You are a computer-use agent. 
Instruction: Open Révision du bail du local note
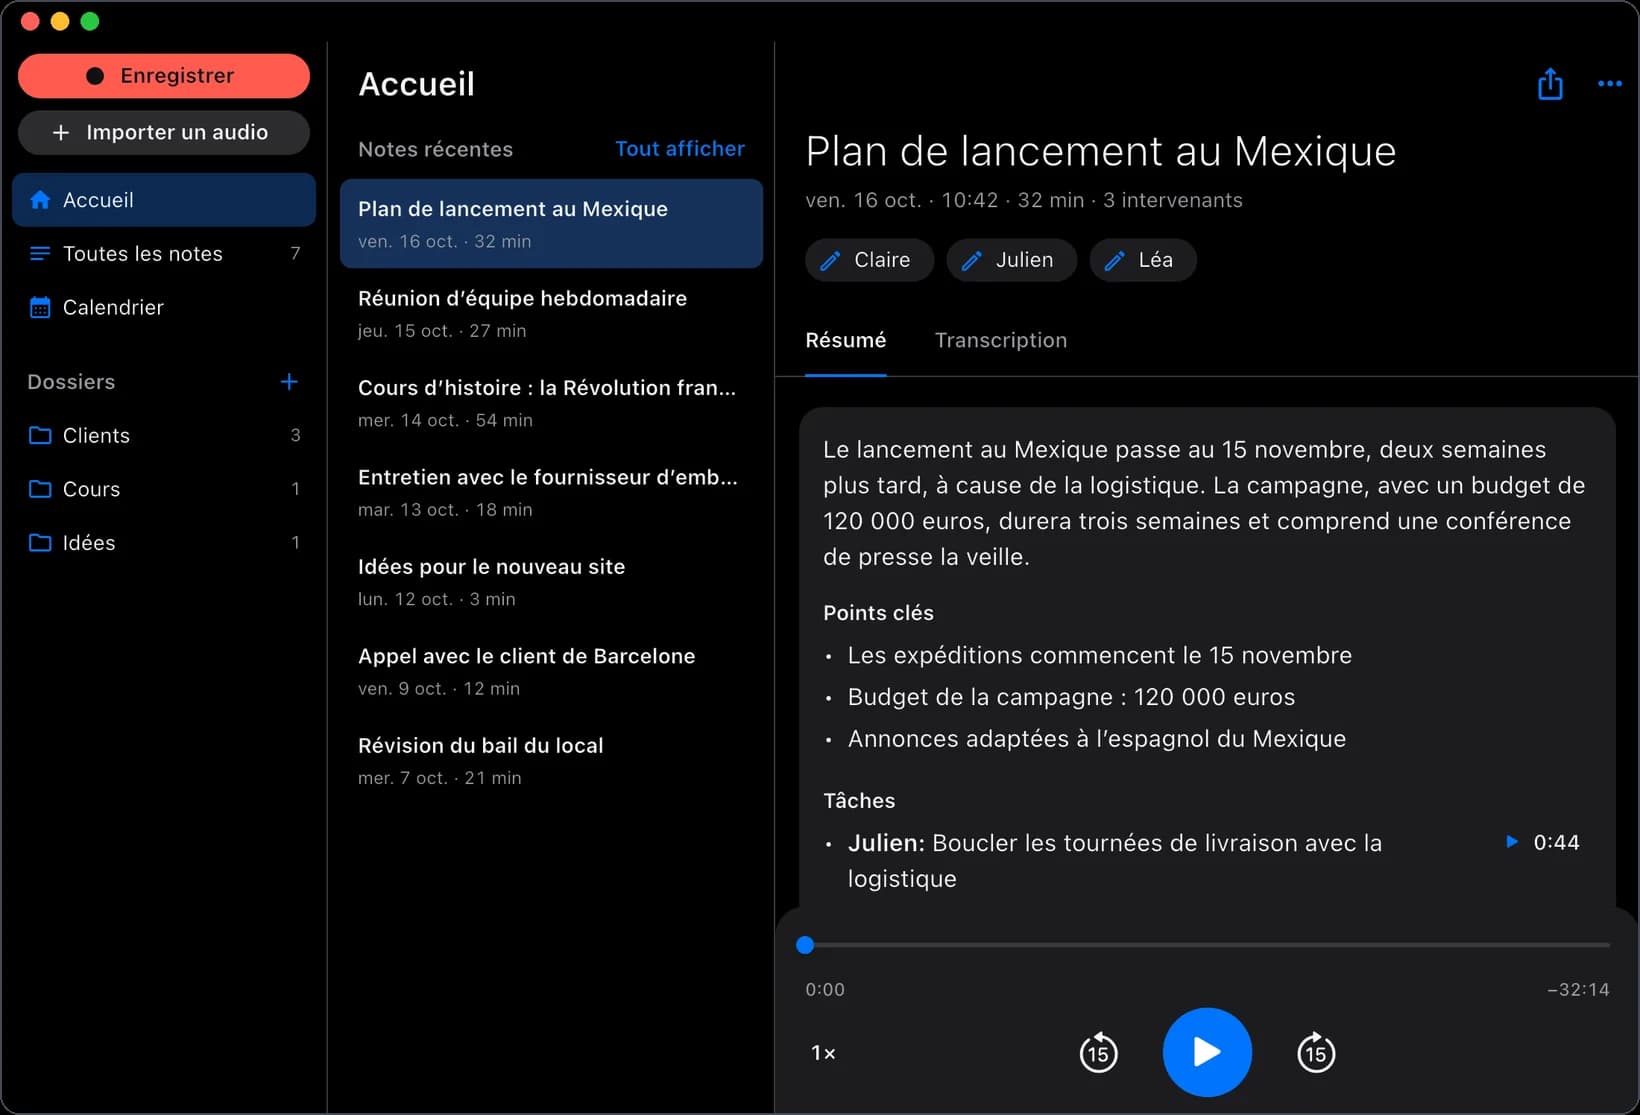pos(551,760)
